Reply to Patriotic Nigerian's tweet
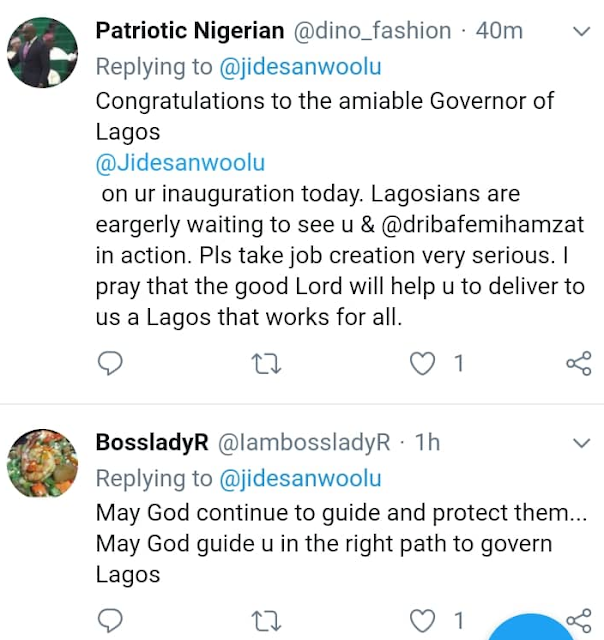The image size is (604, 640). pyautogui.click(x=111, y=364)
